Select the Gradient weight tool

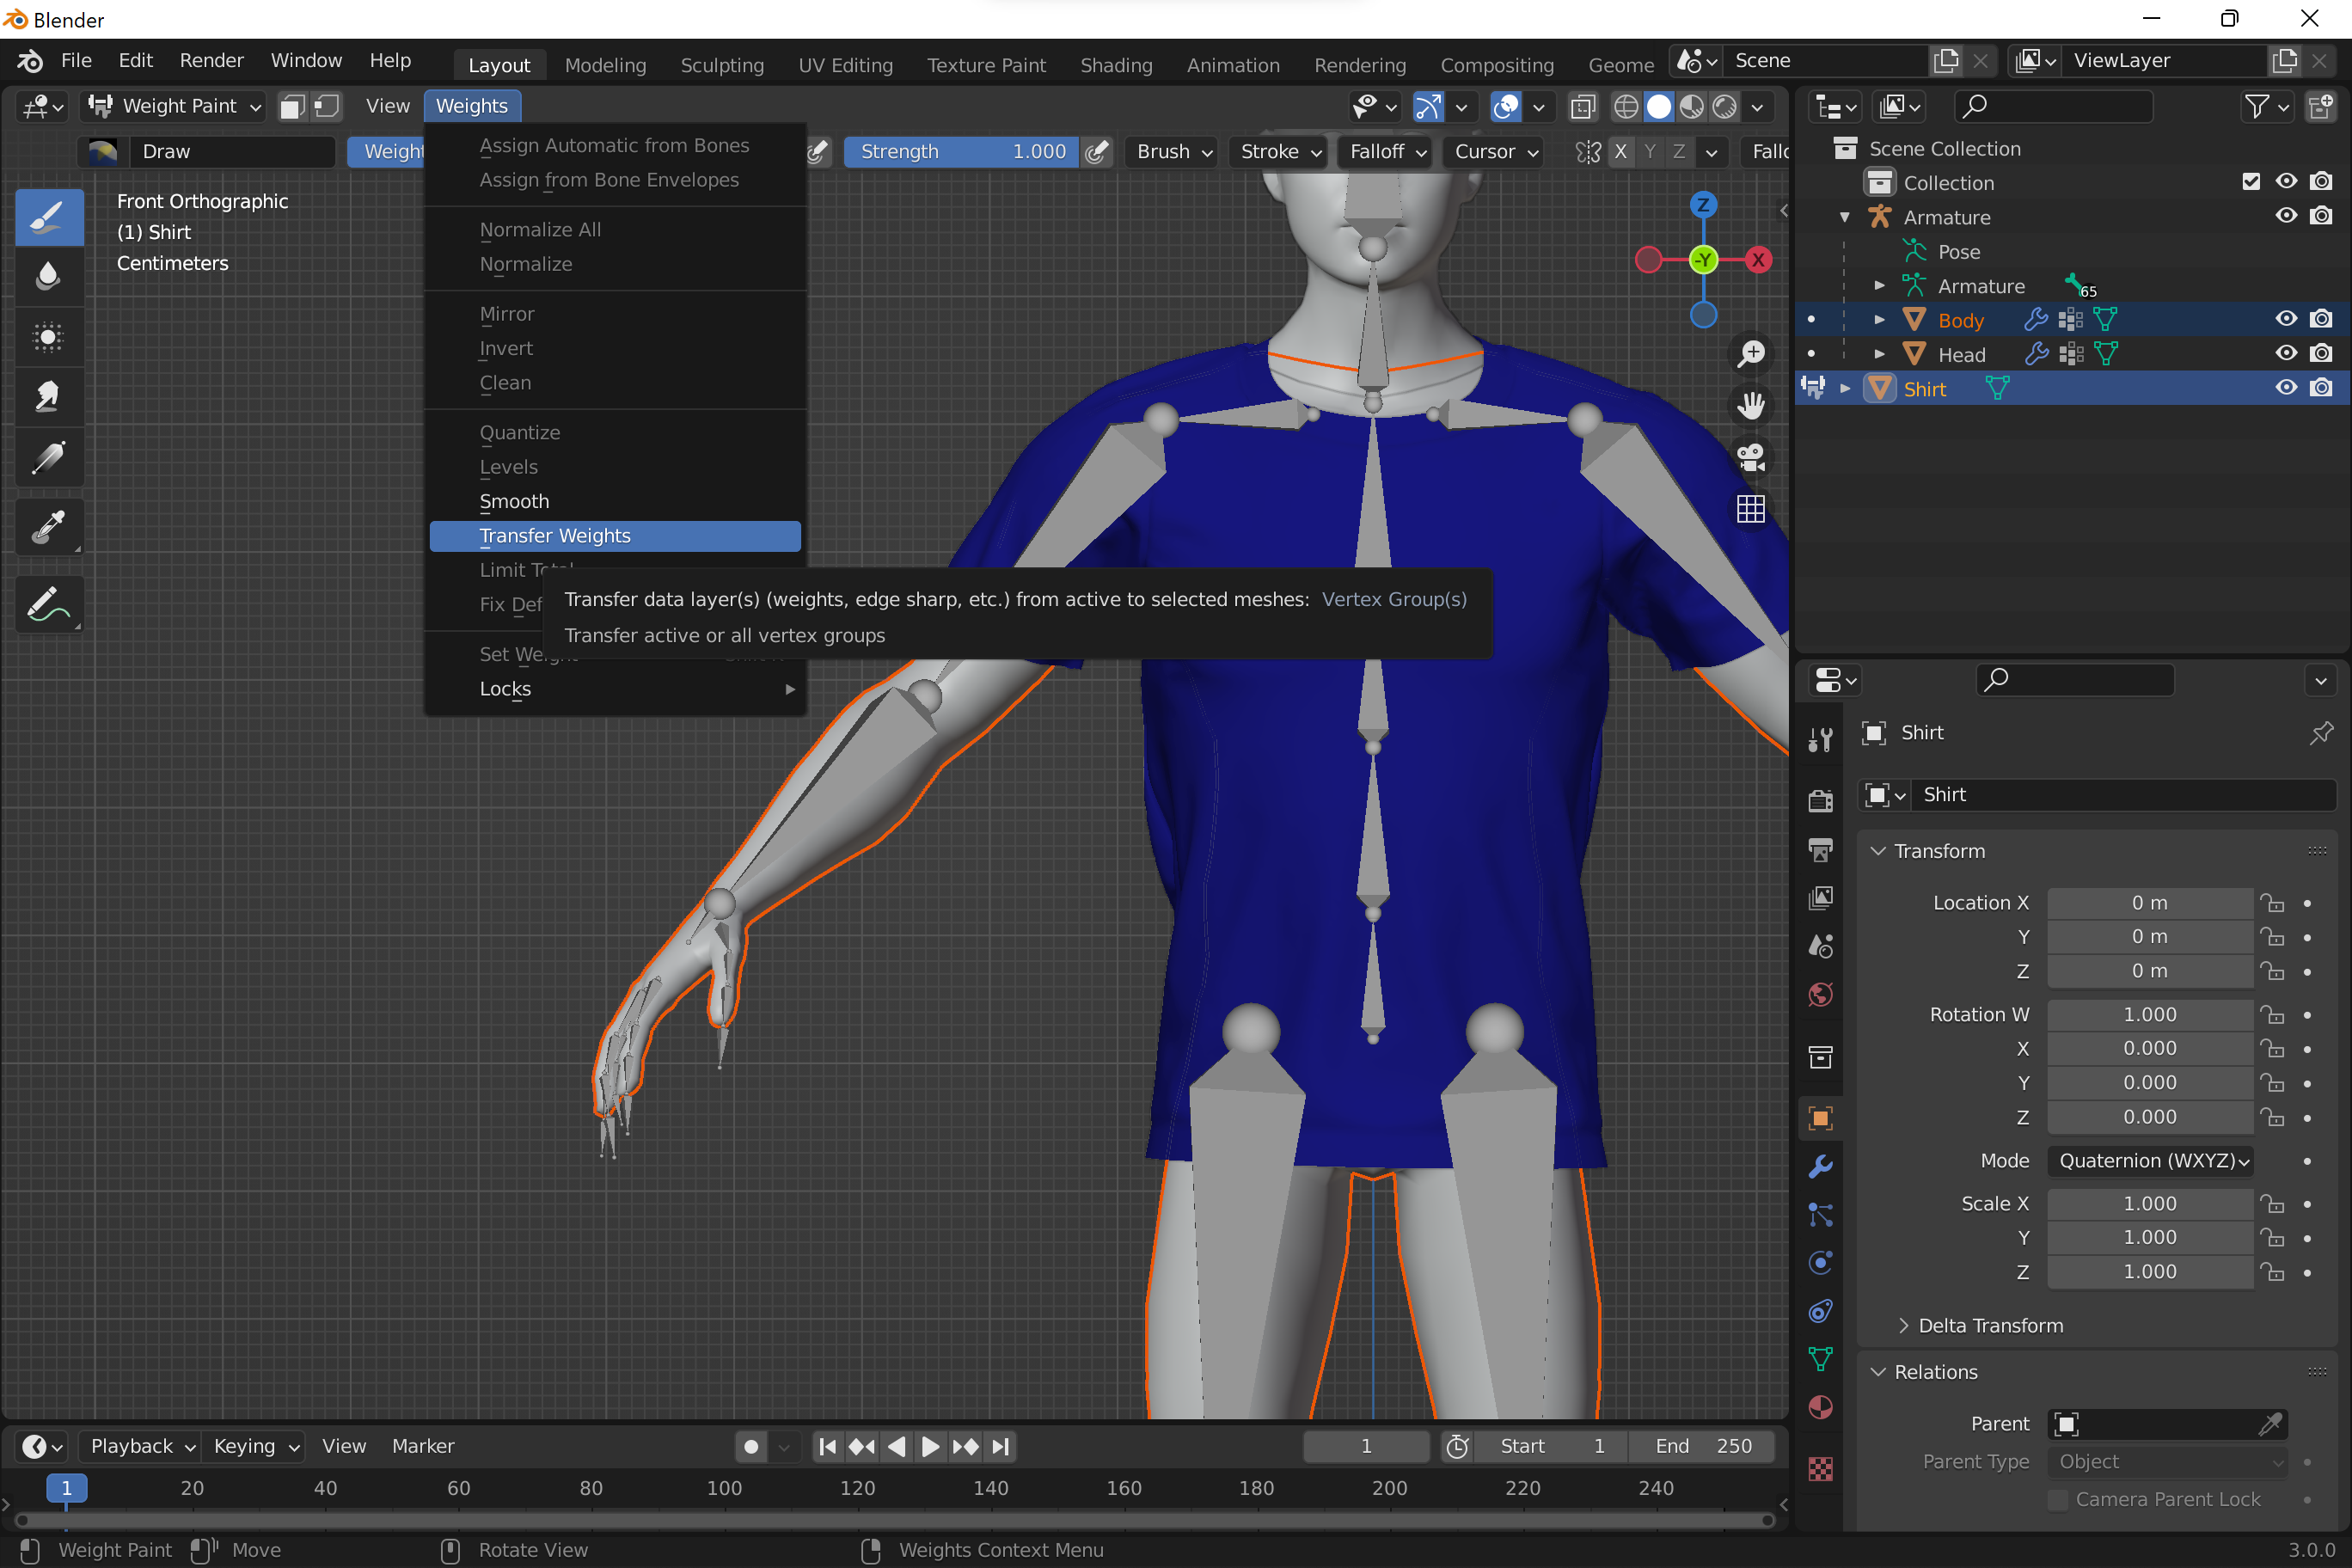(49, 458)
